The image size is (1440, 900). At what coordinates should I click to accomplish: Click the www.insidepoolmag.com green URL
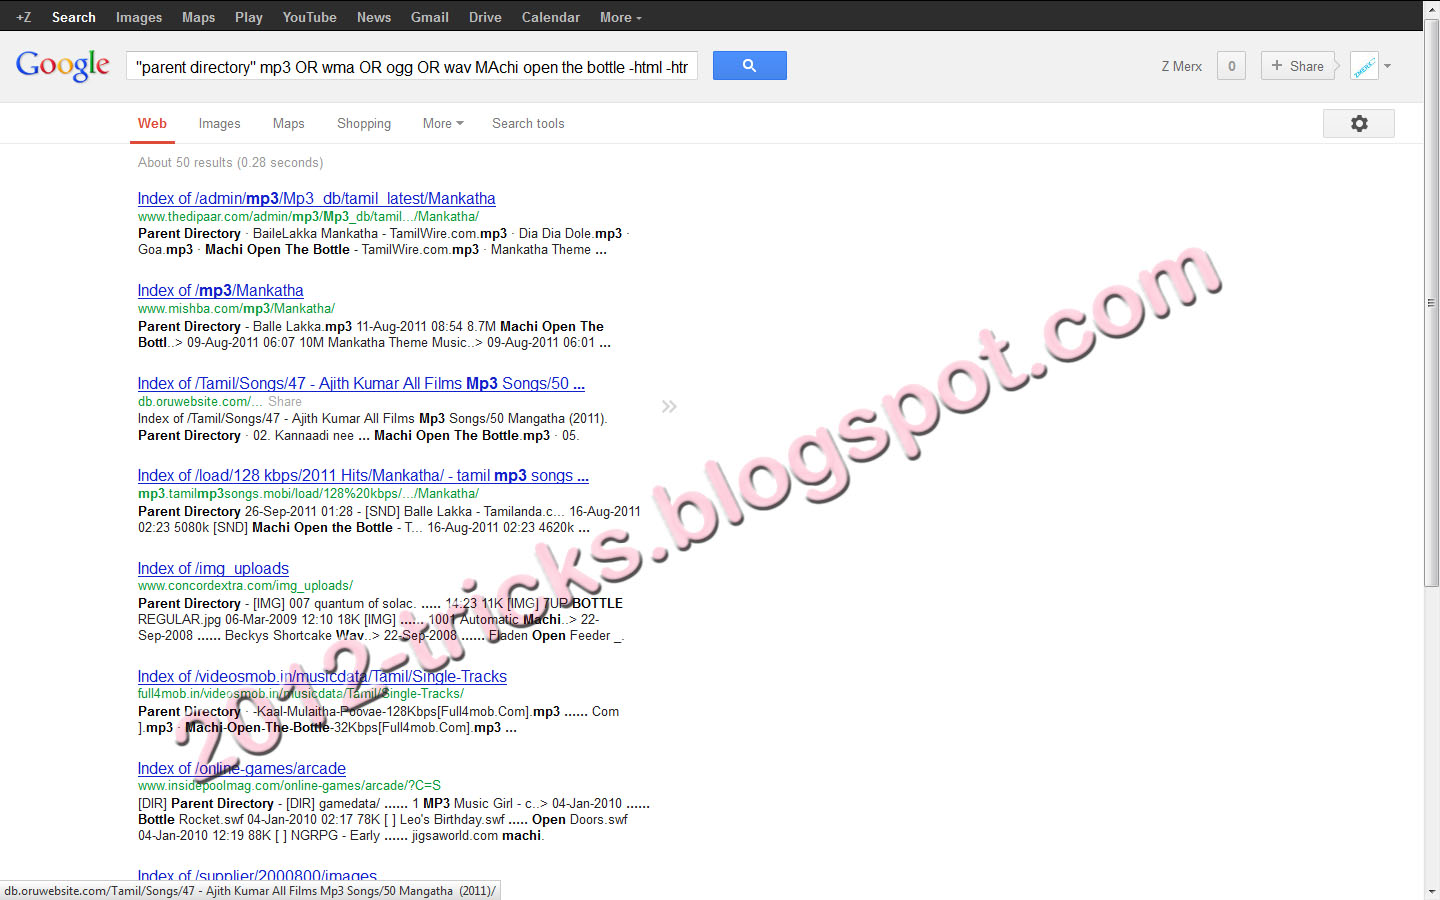pos(289,785)
